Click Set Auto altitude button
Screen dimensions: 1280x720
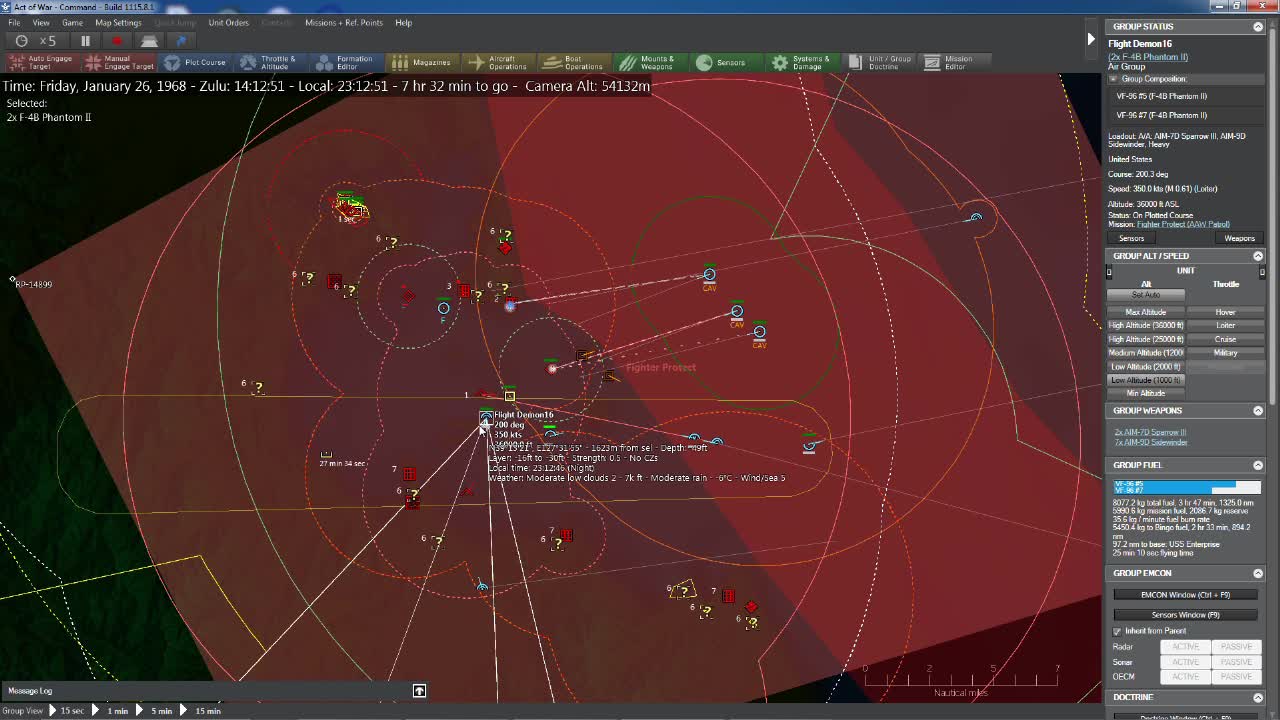pos(1146,295)
